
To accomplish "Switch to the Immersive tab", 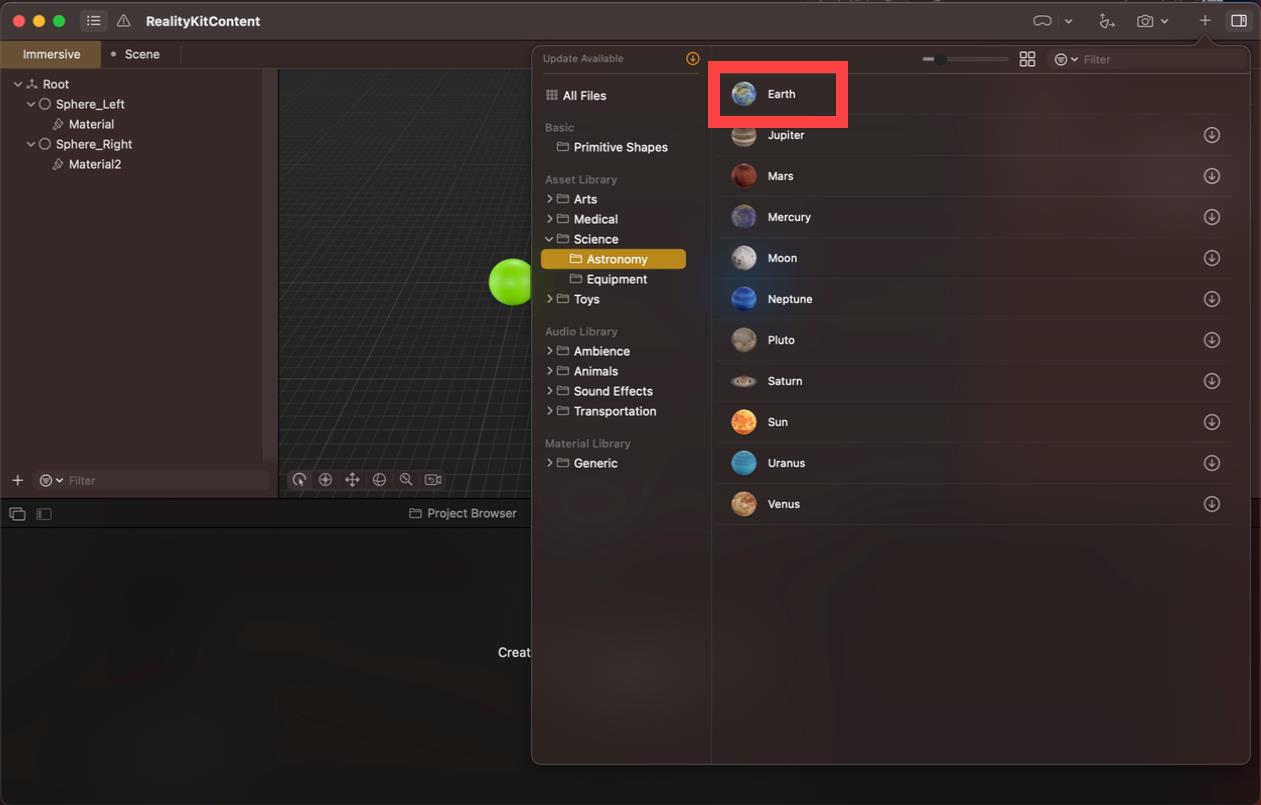I will click(51, 54).
